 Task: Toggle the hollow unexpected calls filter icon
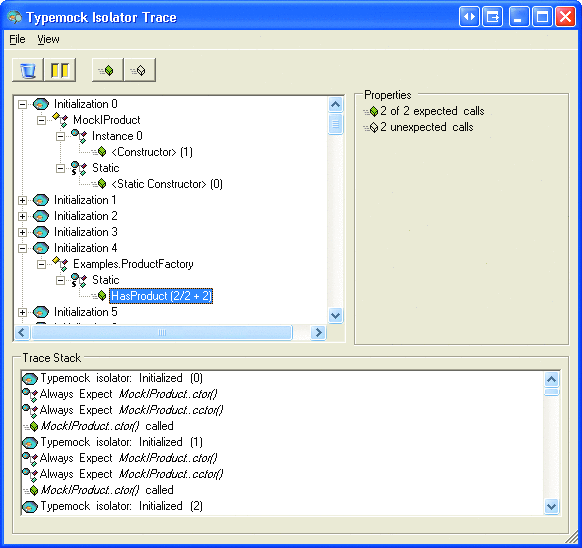pos(140,70)
